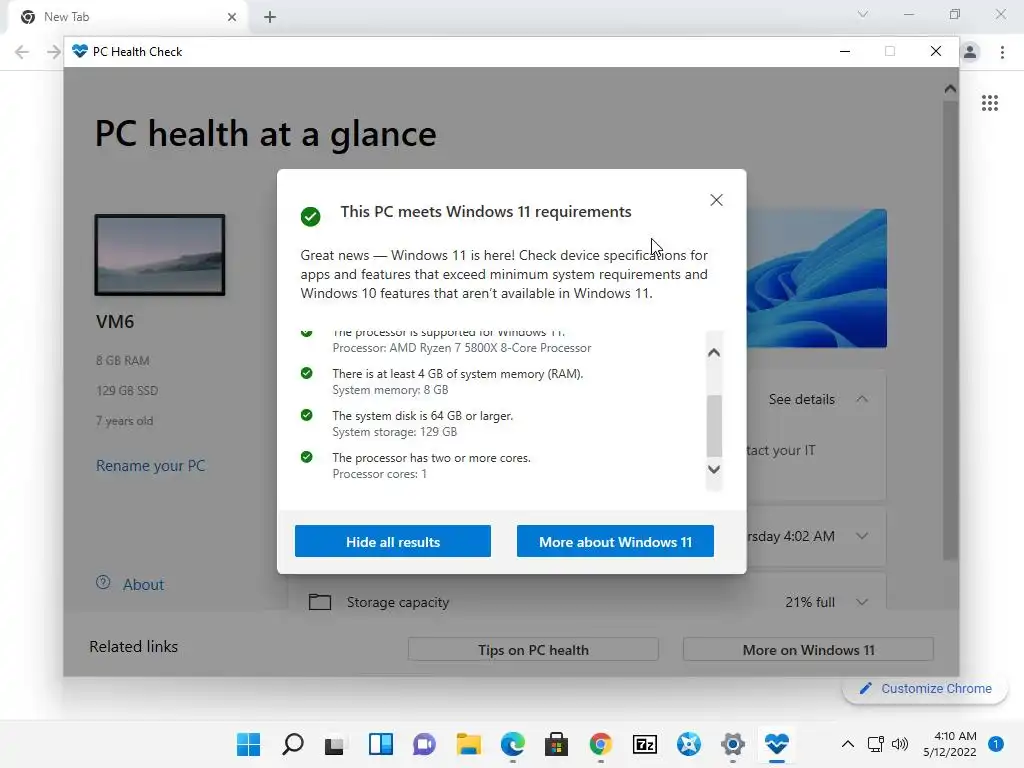Expand the Storage capacity section chevron
Screen dimensions: 1024x768
point(862,601)
